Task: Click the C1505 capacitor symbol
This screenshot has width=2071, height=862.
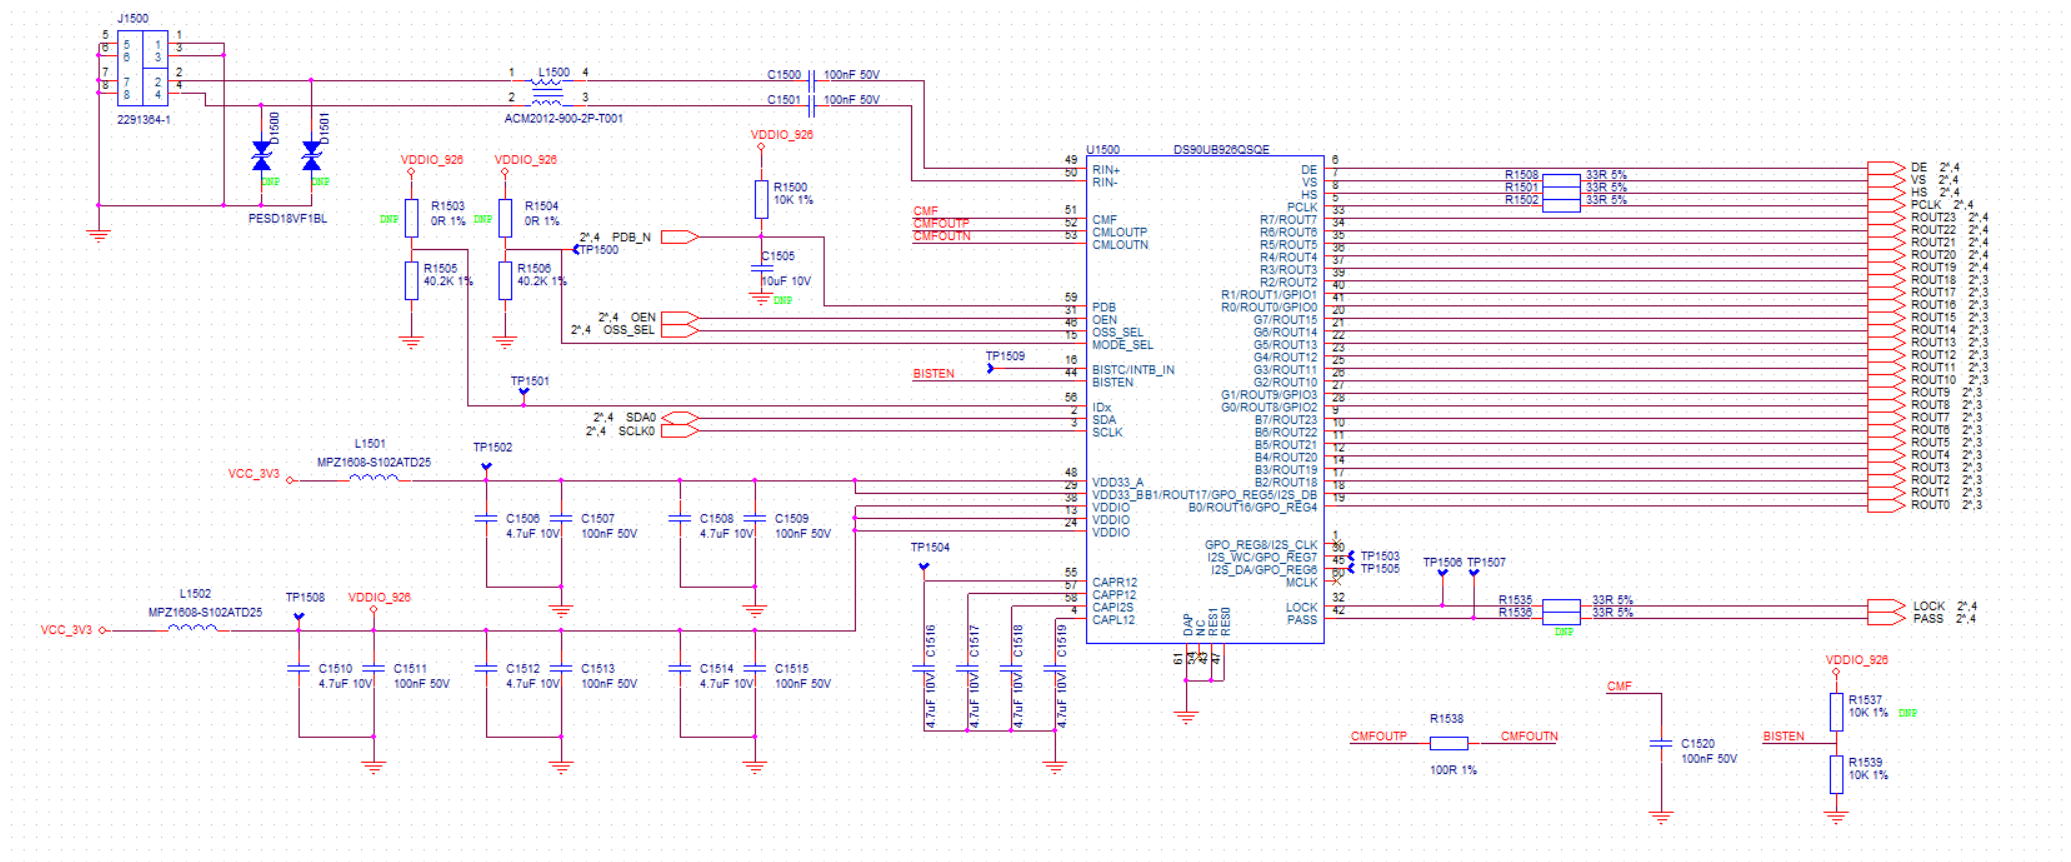Action: [x=761, y=269]
